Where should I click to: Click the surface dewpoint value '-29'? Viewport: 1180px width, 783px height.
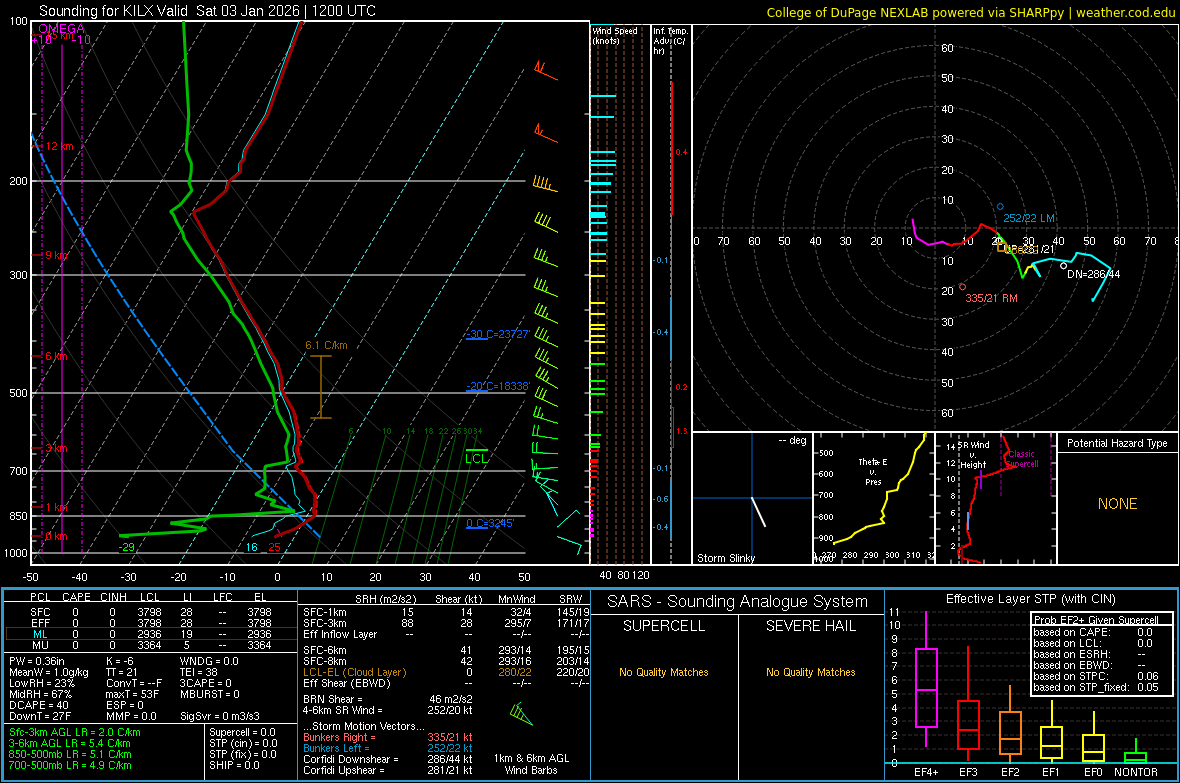pyautogui.click(x=126, y=547)
